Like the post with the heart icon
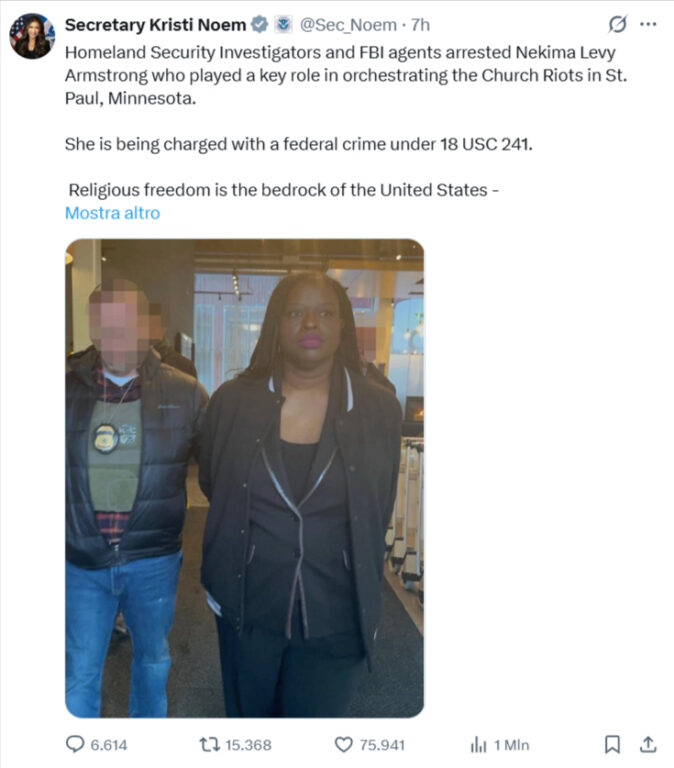 [x=343, y=744]
